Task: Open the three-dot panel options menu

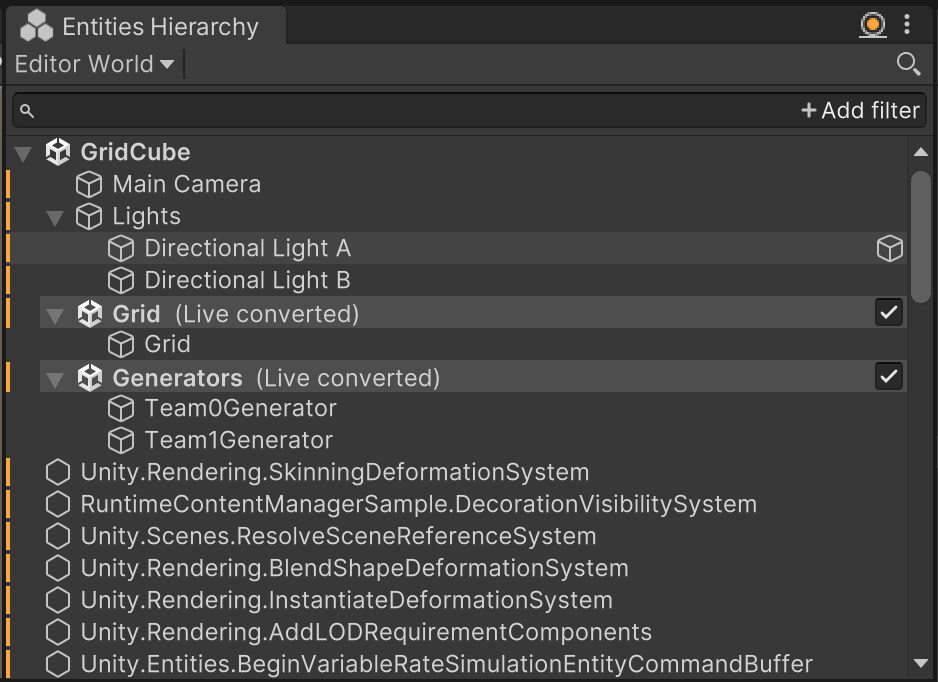Action: tap(907, 25)
